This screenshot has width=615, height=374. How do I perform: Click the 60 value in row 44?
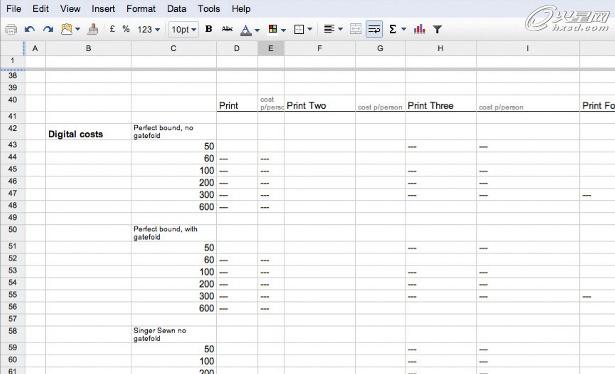209,158
